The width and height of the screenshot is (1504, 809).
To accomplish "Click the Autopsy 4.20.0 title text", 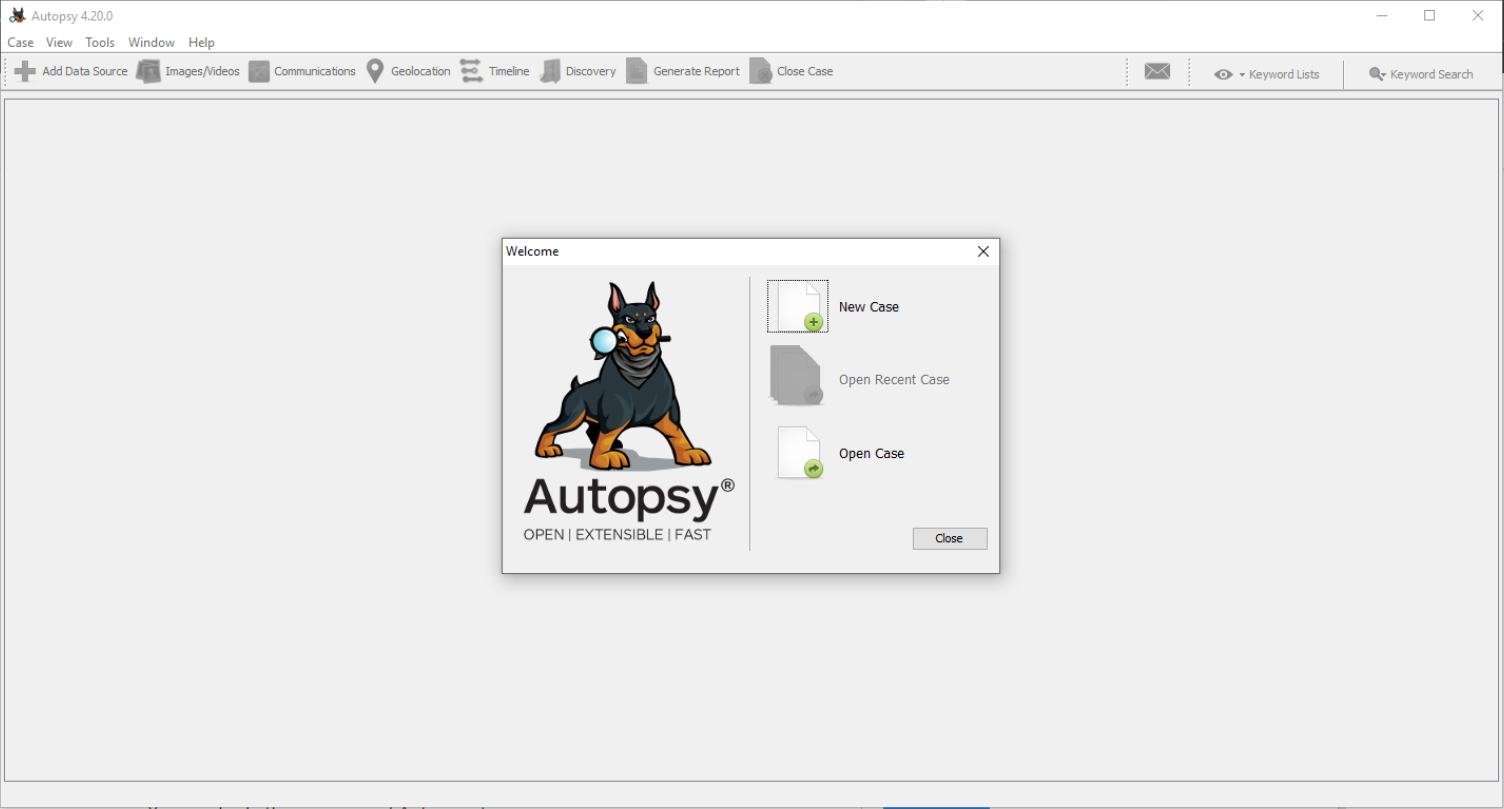I will coord(72,16).
